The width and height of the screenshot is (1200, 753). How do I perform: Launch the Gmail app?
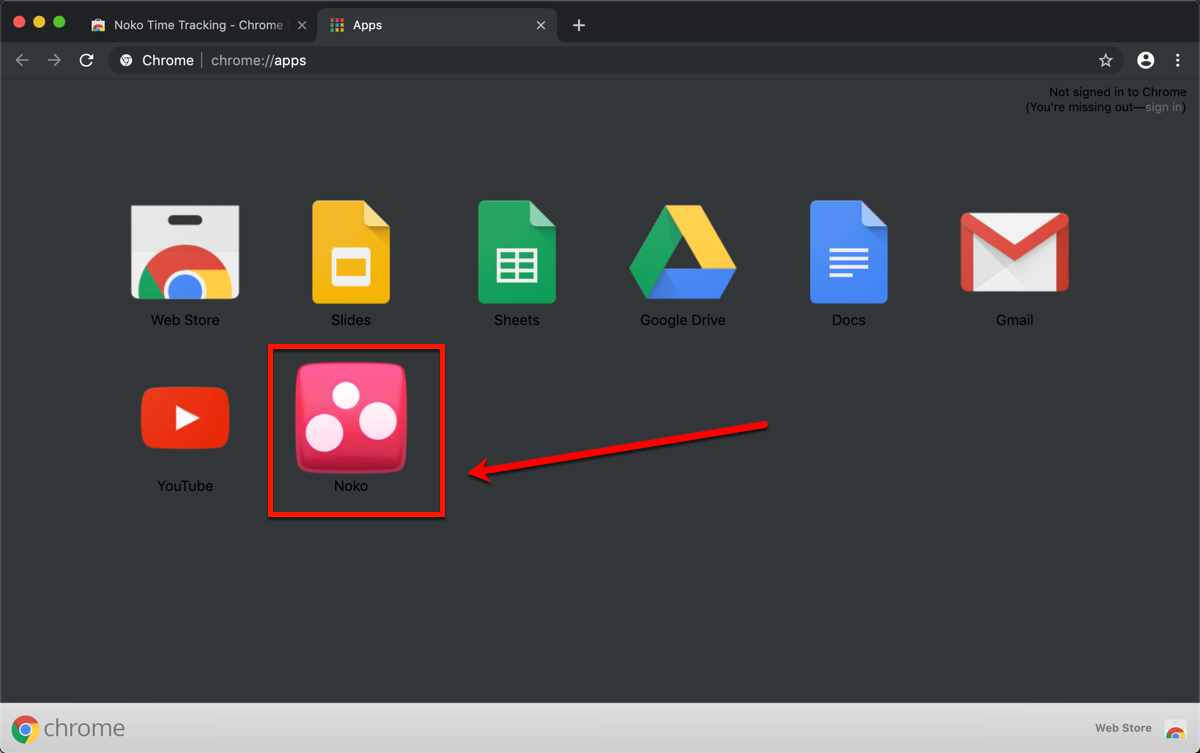coord(1014,251)
